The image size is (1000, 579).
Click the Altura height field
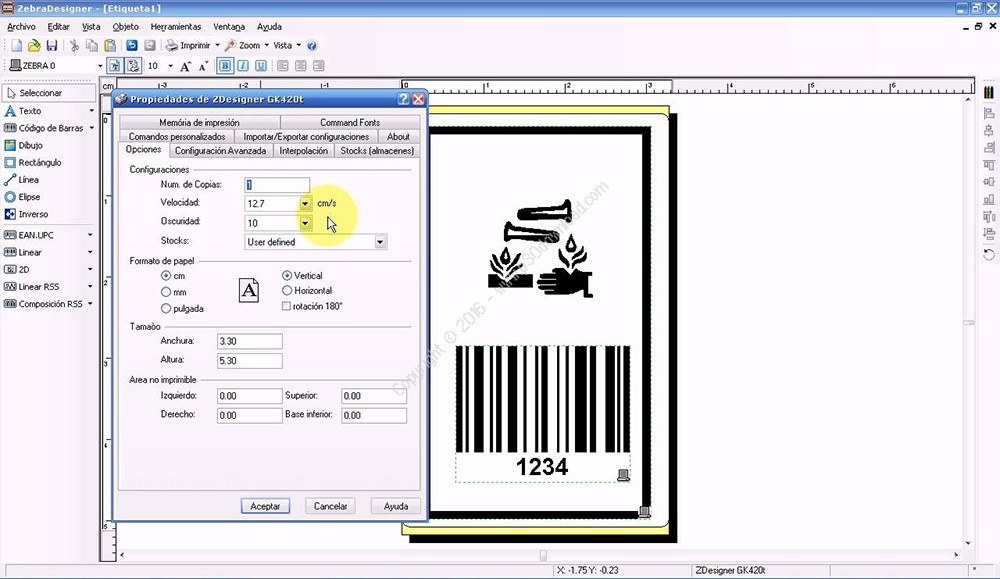coord(249,360)
